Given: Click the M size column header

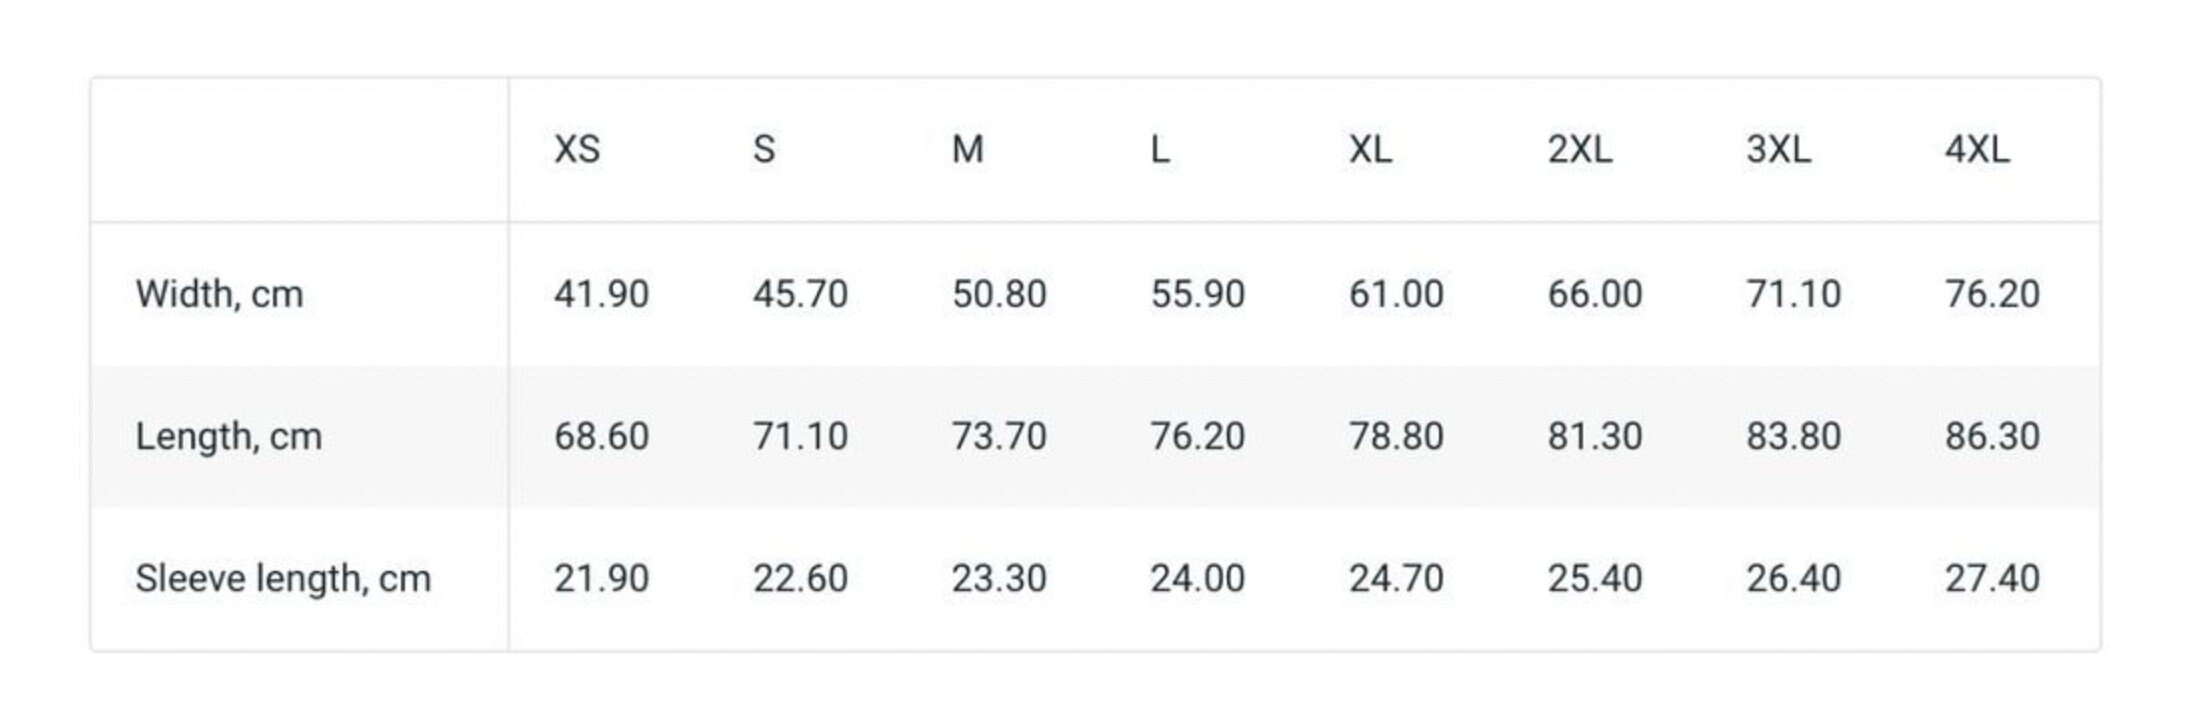Looking at the screenshot, I should coord(967,150).
